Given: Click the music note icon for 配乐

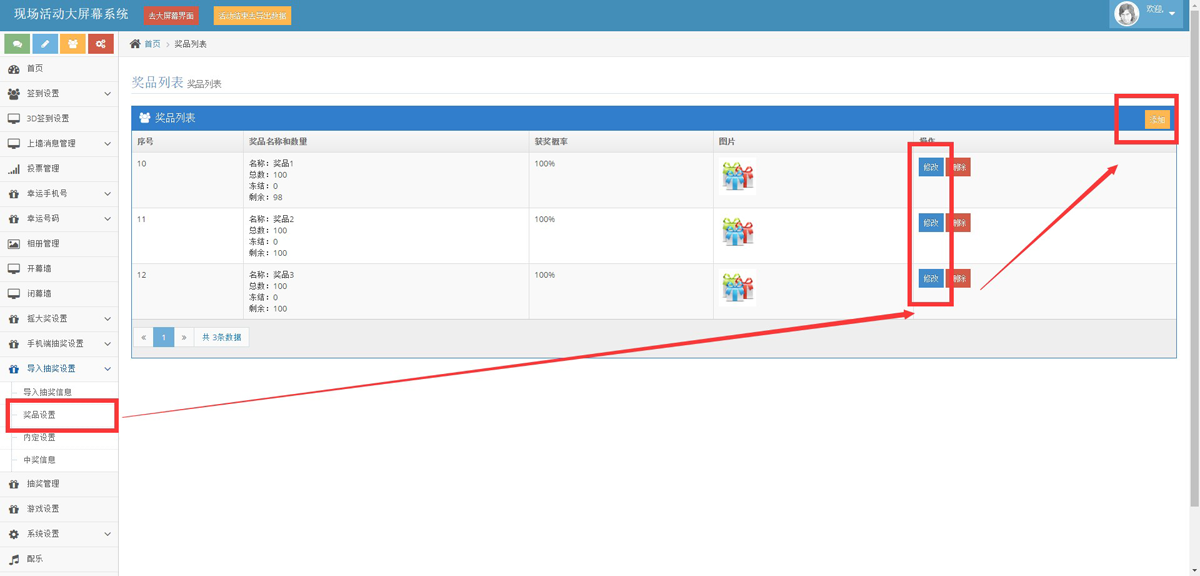Looking at the screenshot, I should 14,559.
